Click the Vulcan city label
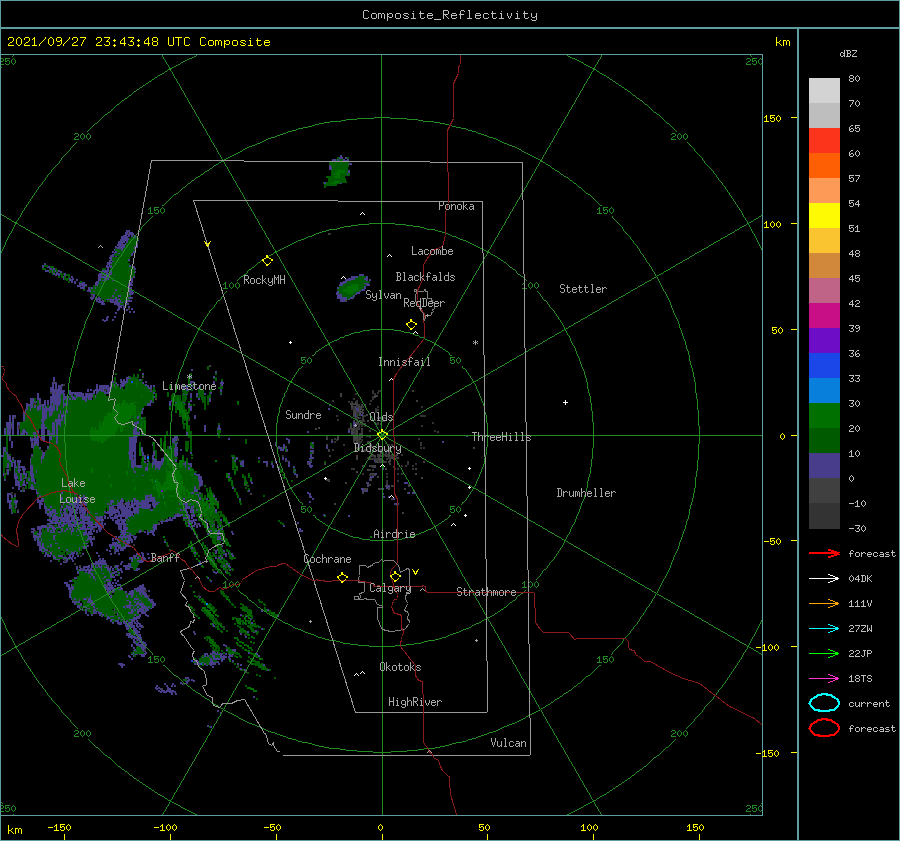Screen dimensions: 900x841 pyautogui.click(x=508, y=743)
